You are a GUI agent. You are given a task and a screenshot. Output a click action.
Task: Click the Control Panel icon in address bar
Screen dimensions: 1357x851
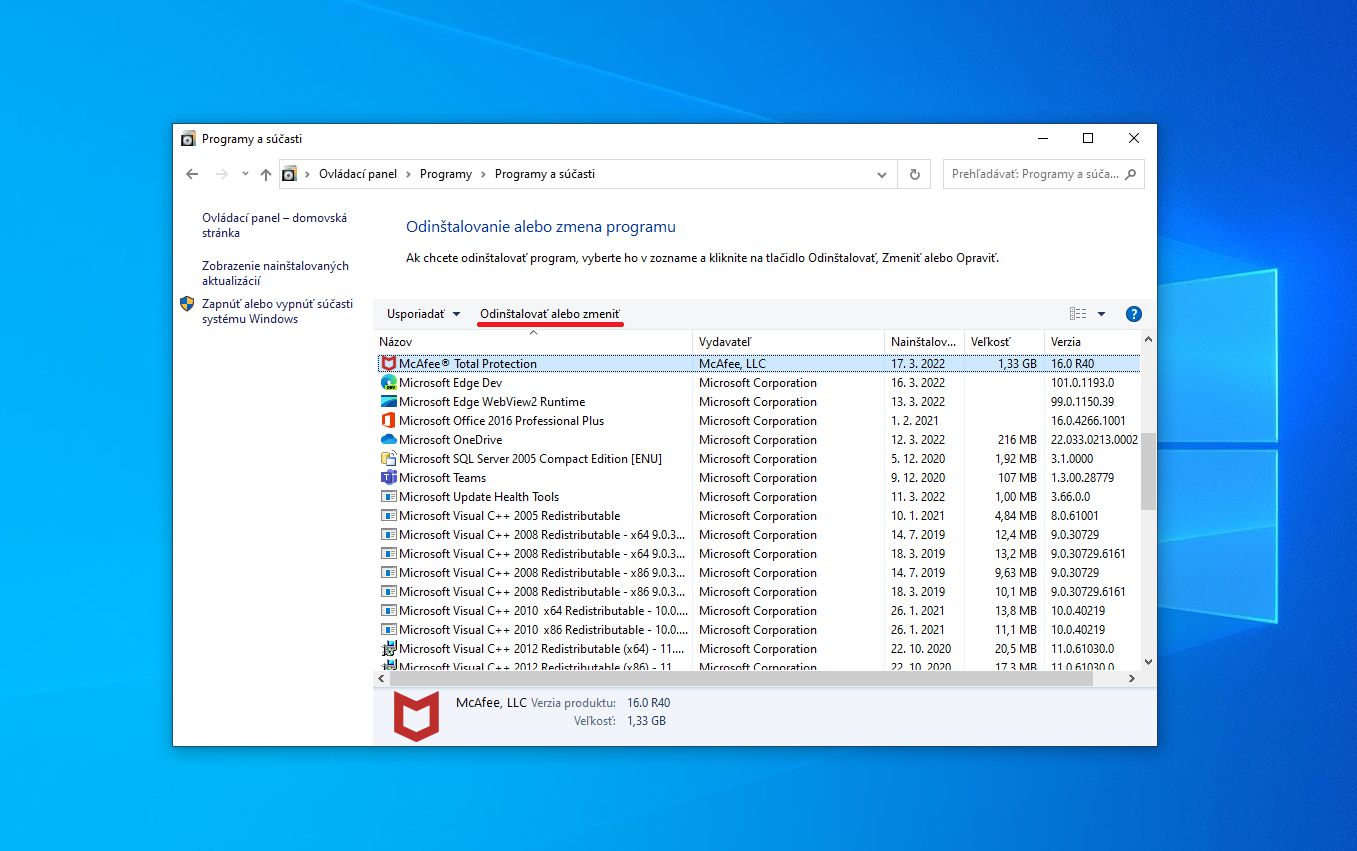[289, 174]
